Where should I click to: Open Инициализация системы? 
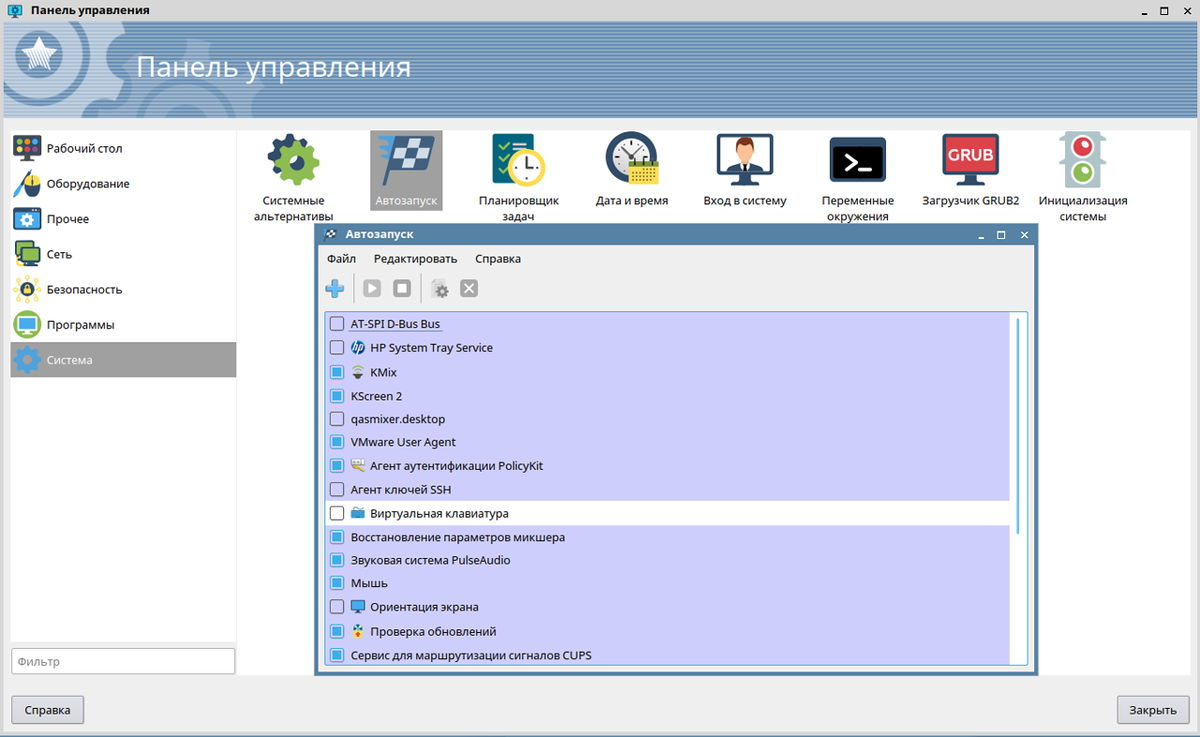1084,160
